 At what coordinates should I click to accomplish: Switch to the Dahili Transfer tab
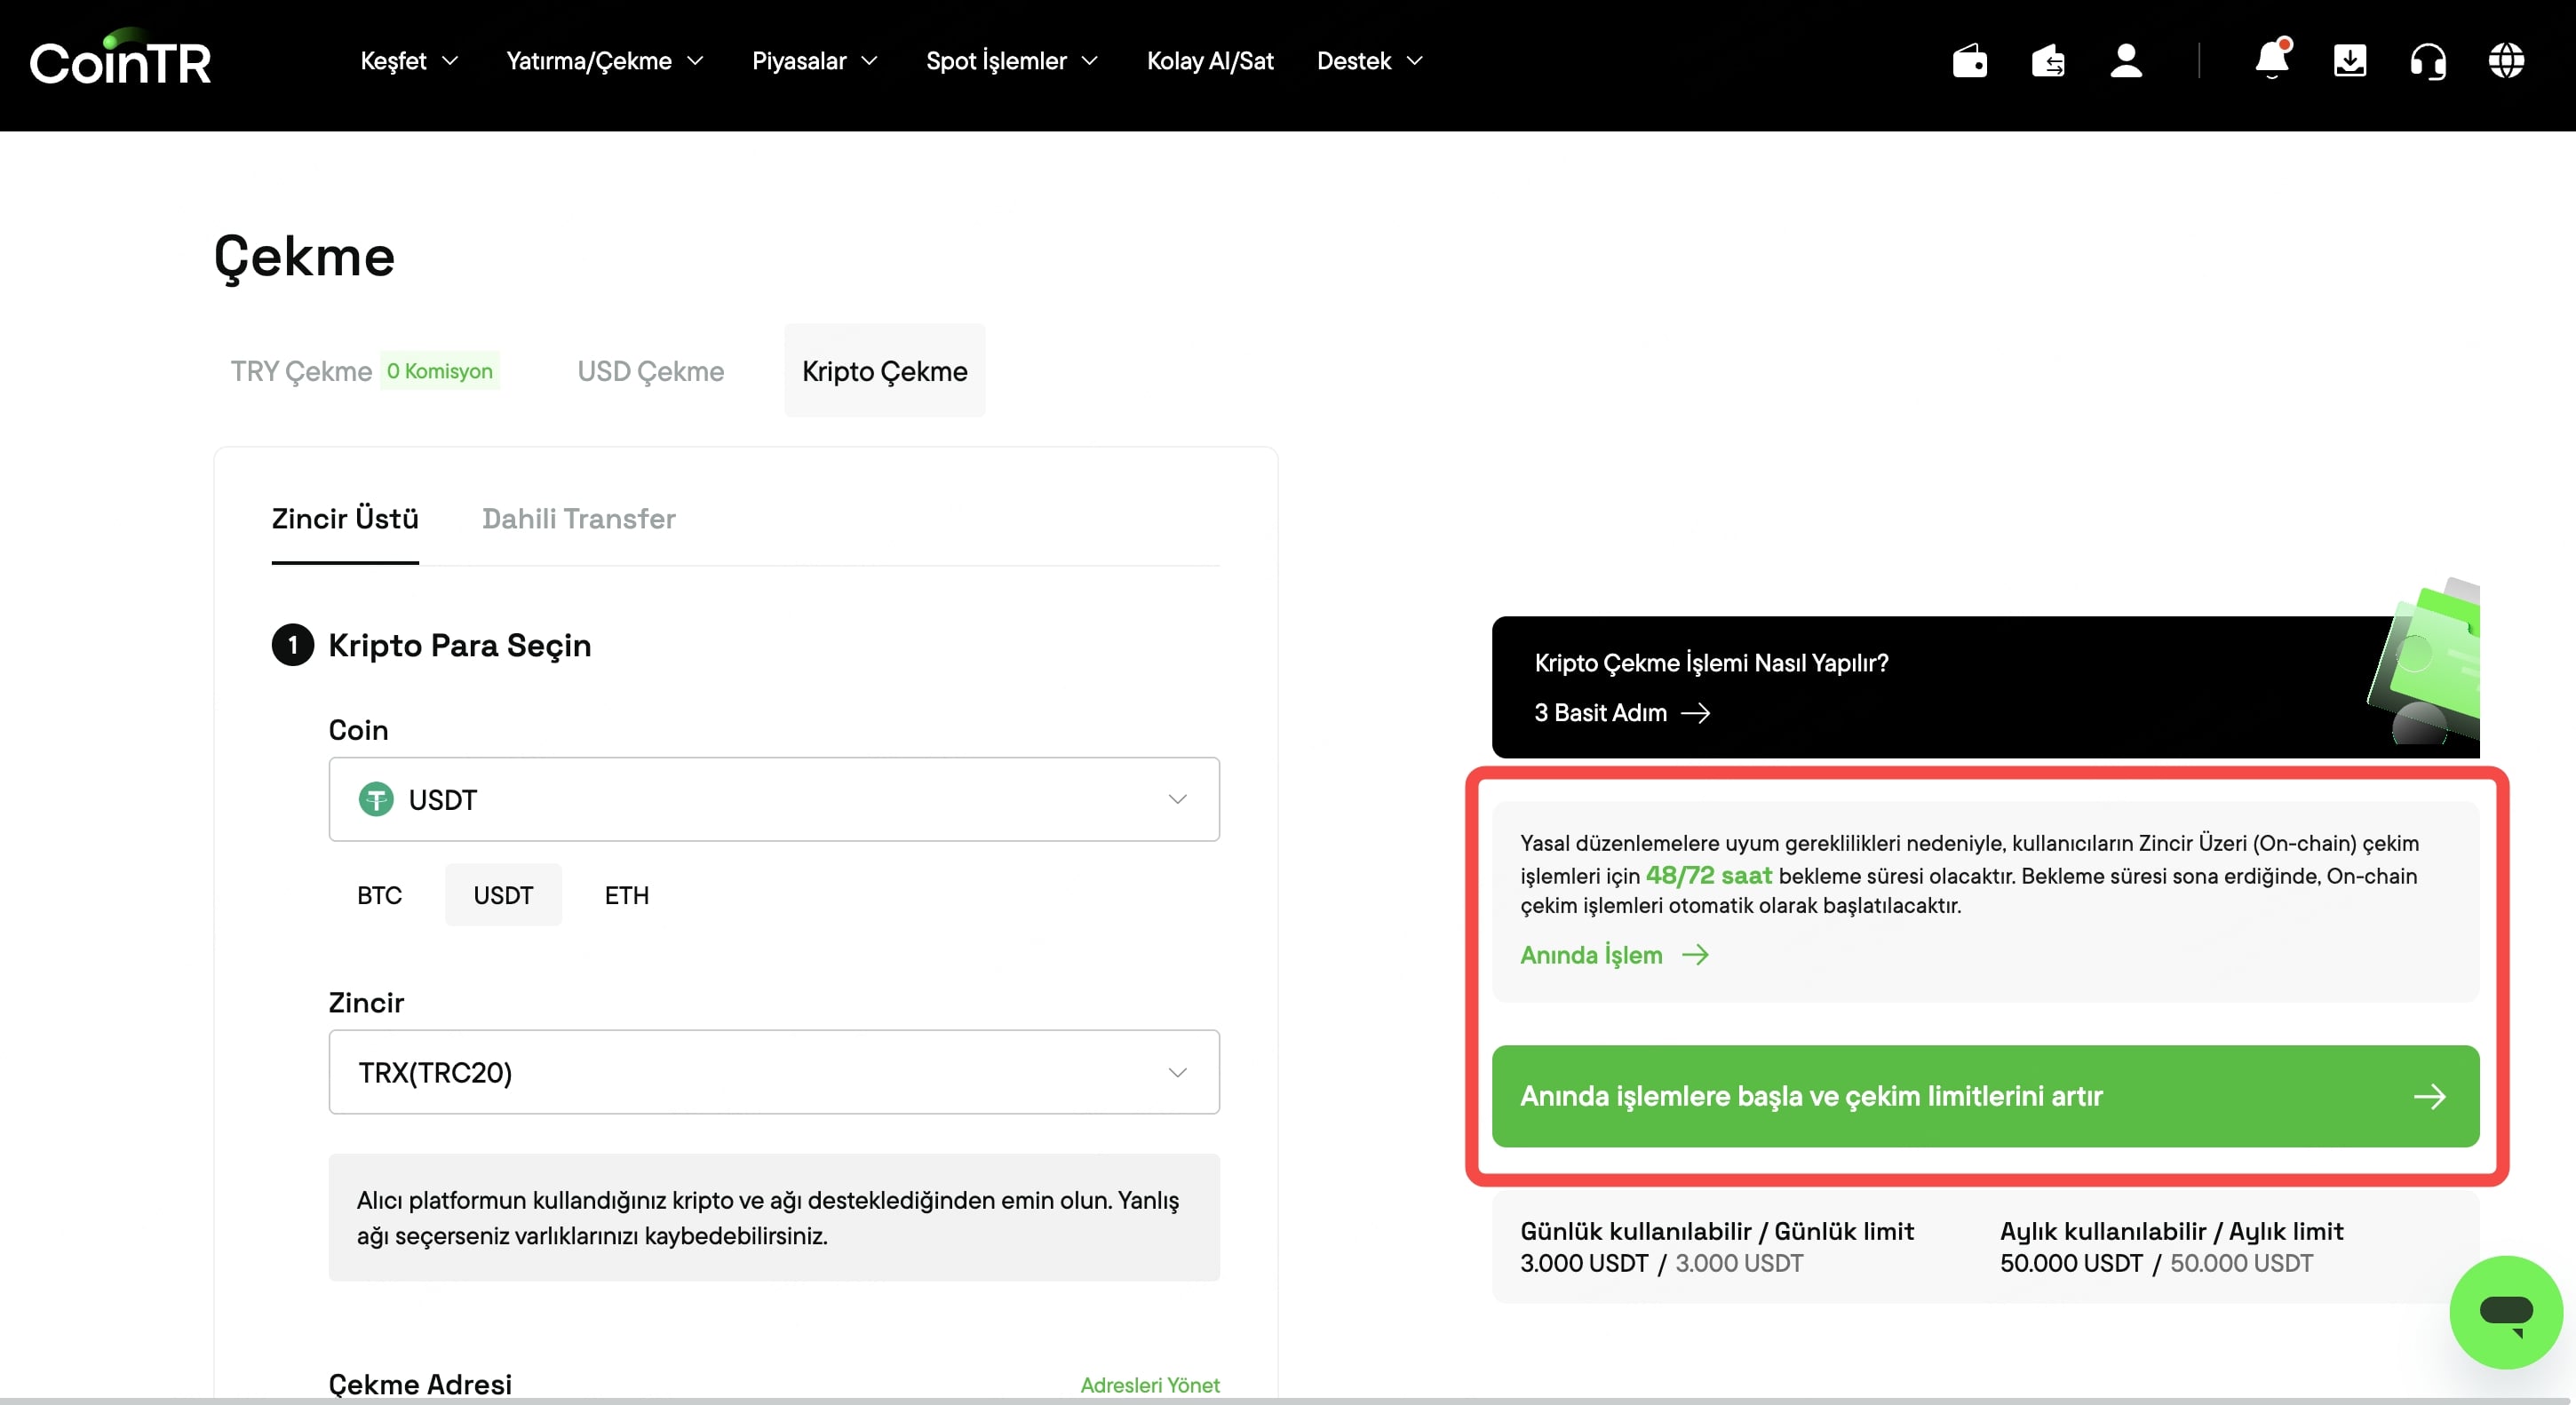tap(578, 518)
